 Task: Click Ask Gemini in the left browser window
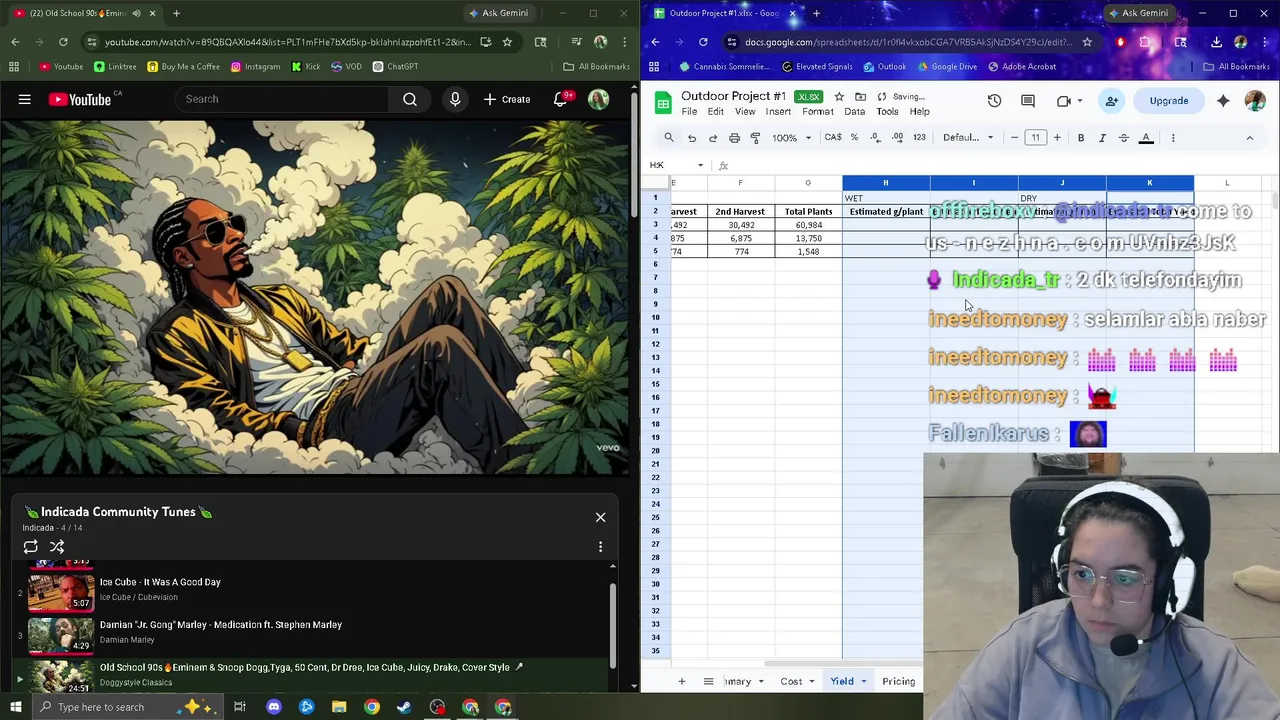[x=498, y=13]
